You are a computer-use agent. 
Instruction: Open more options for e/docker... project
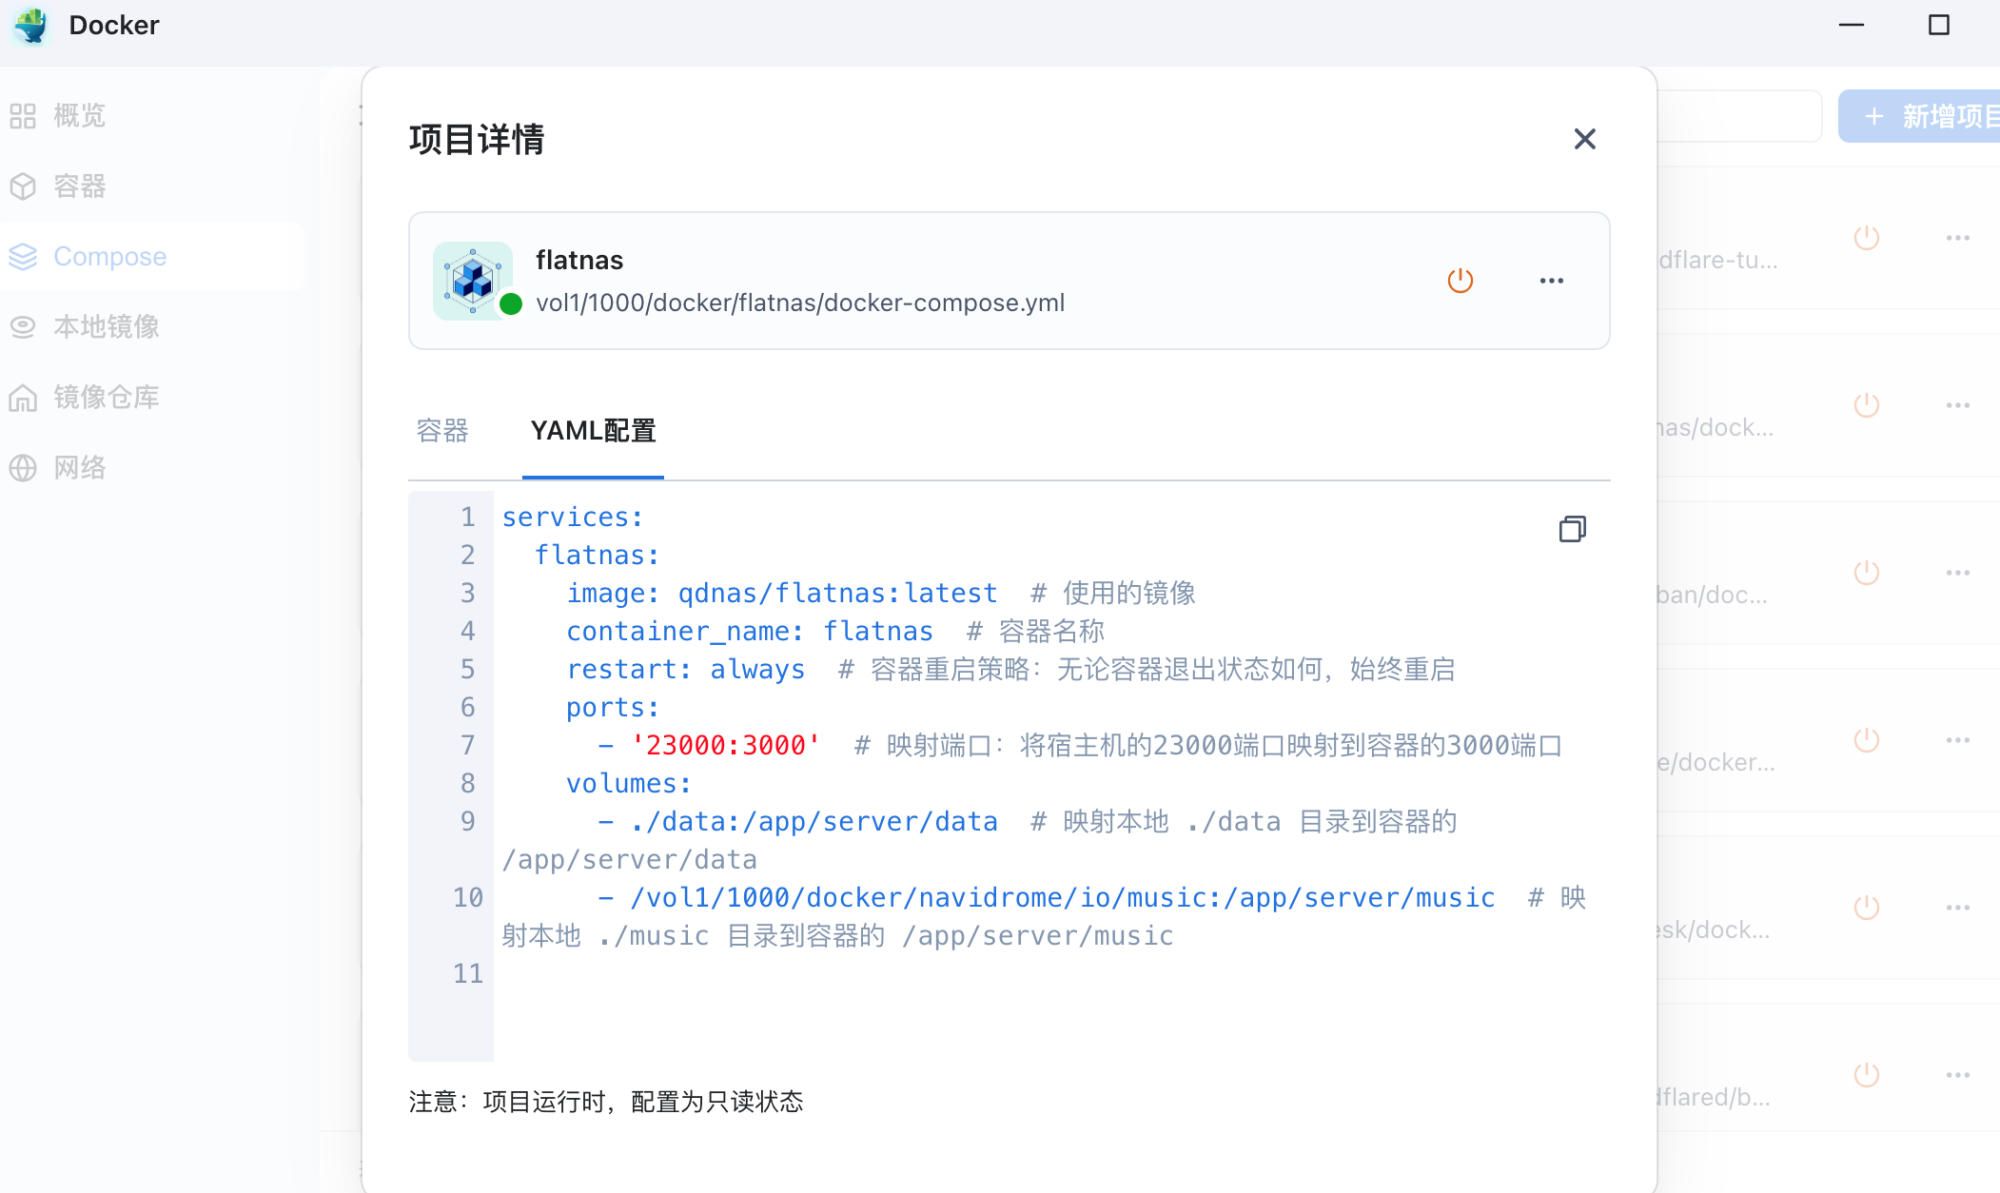click(1957, 740)
